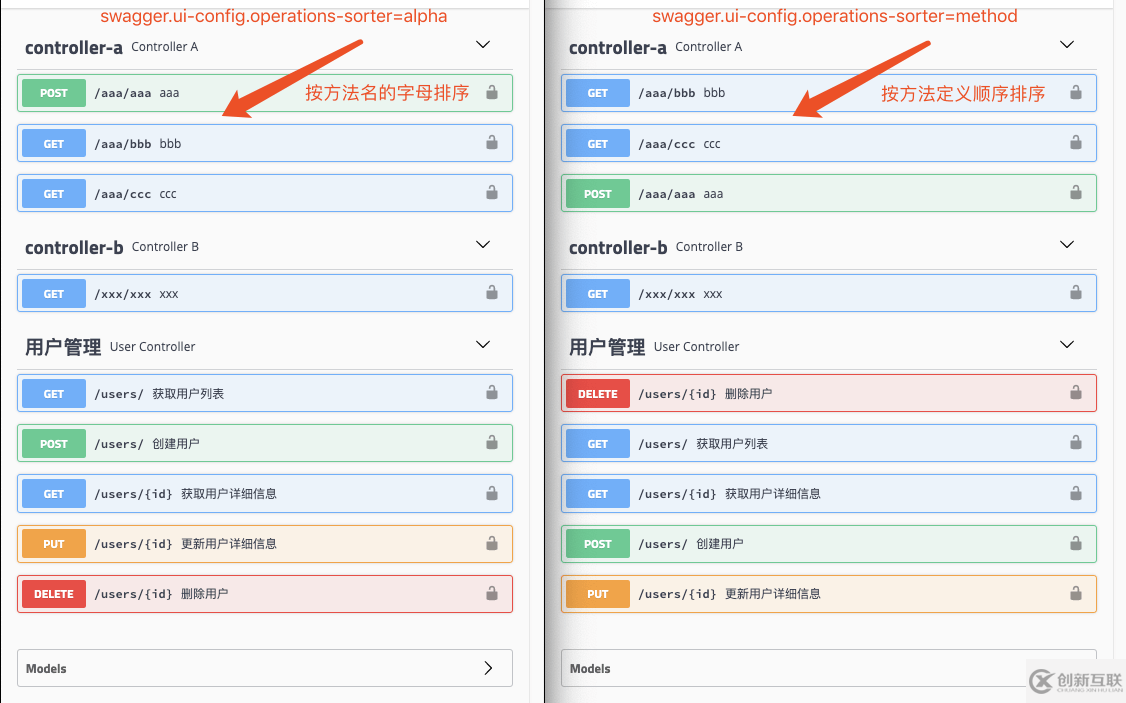Collapse the controller-a section in alpha view

(483, 44)
